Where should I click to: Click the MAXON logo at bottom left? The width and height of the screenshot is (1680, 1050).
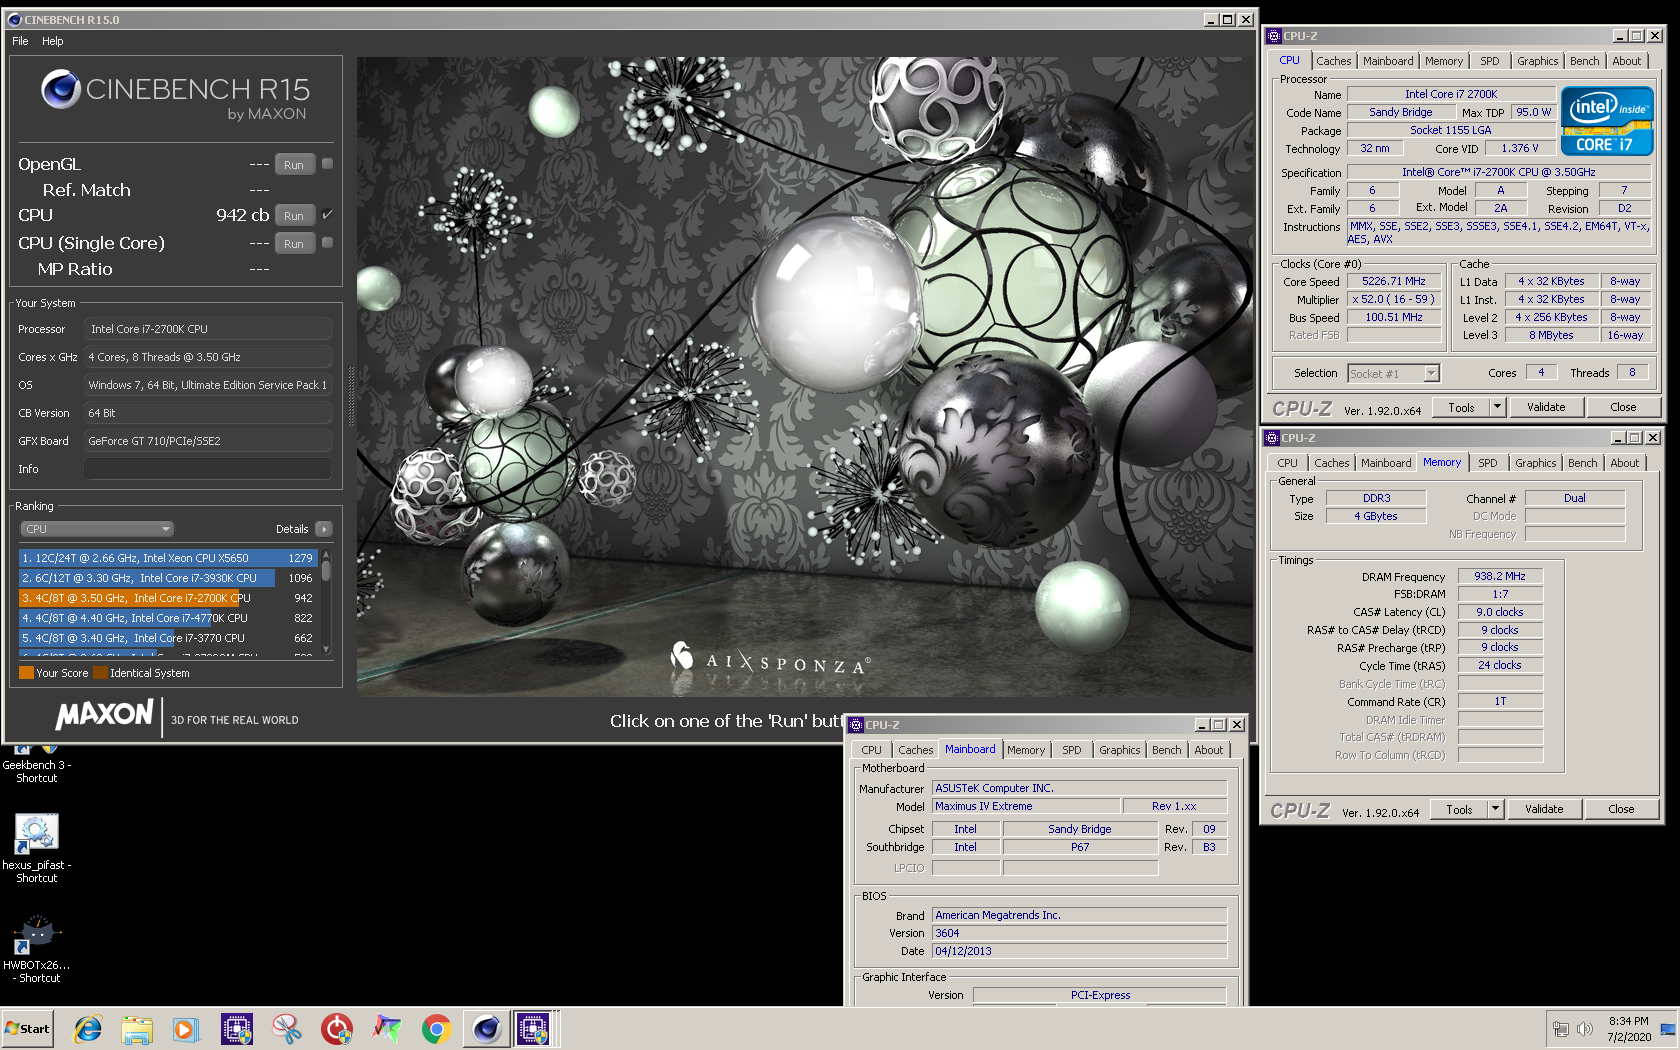[104, 714]
